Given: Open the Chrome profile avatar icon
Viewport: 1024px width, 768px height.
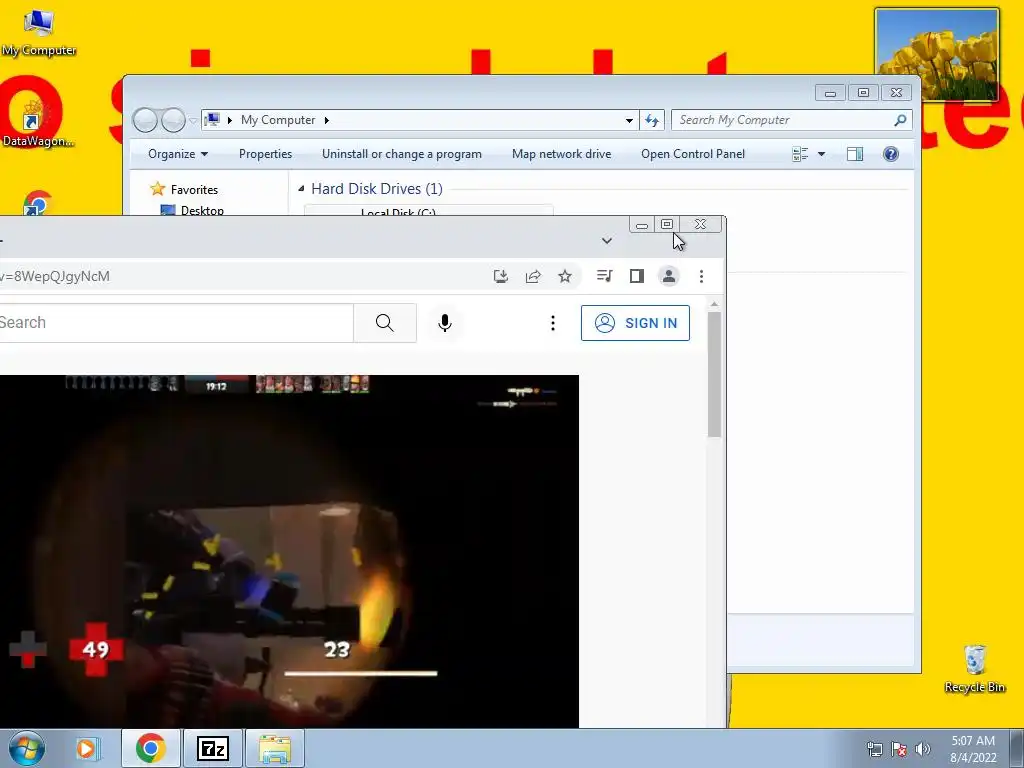Looking at the screenshot, I should coord(669,276).
